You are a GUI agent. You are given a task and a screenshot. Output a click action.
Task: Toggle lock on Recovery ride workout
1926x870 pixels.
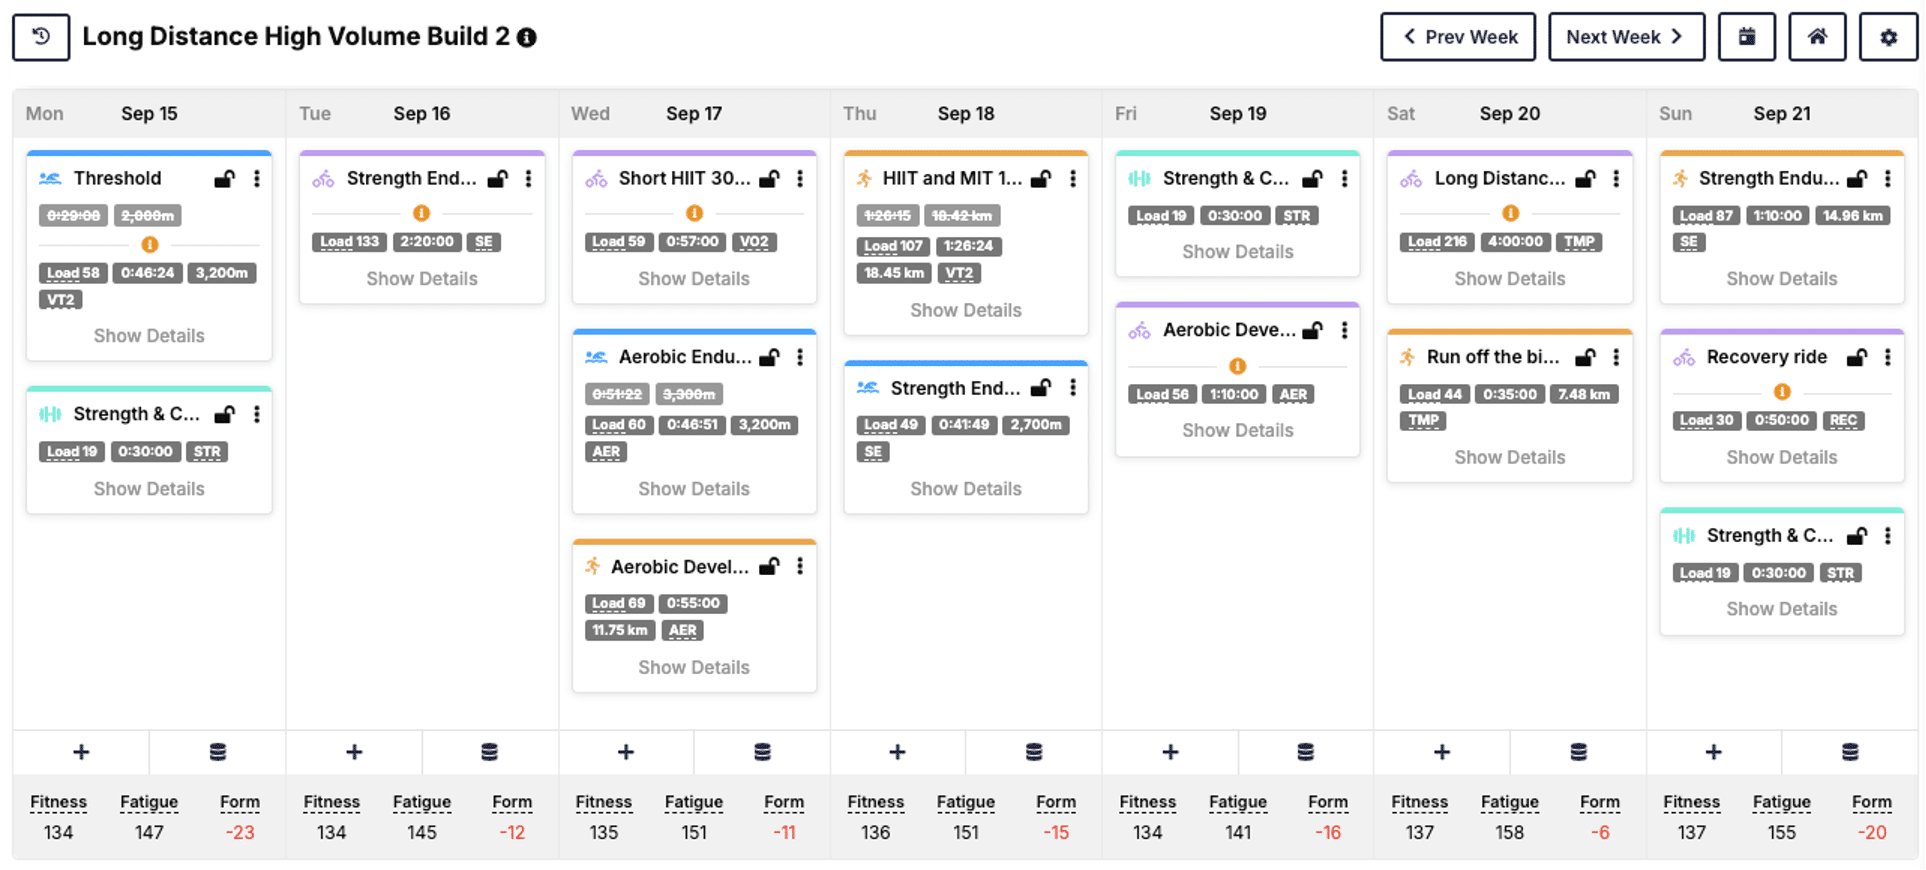click(1857, 358)
